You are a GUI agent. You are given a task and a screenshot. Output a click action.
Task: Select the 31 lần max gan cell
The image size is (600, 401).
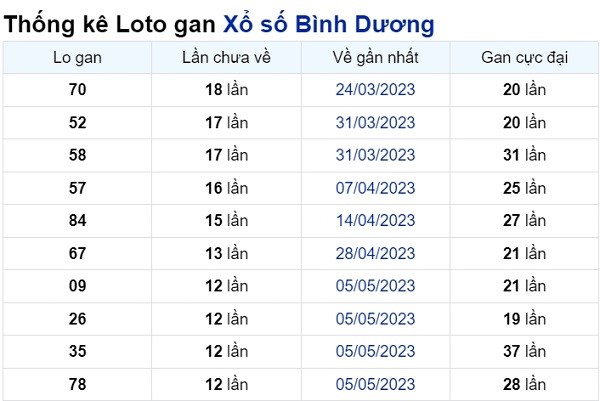[524, 155]
